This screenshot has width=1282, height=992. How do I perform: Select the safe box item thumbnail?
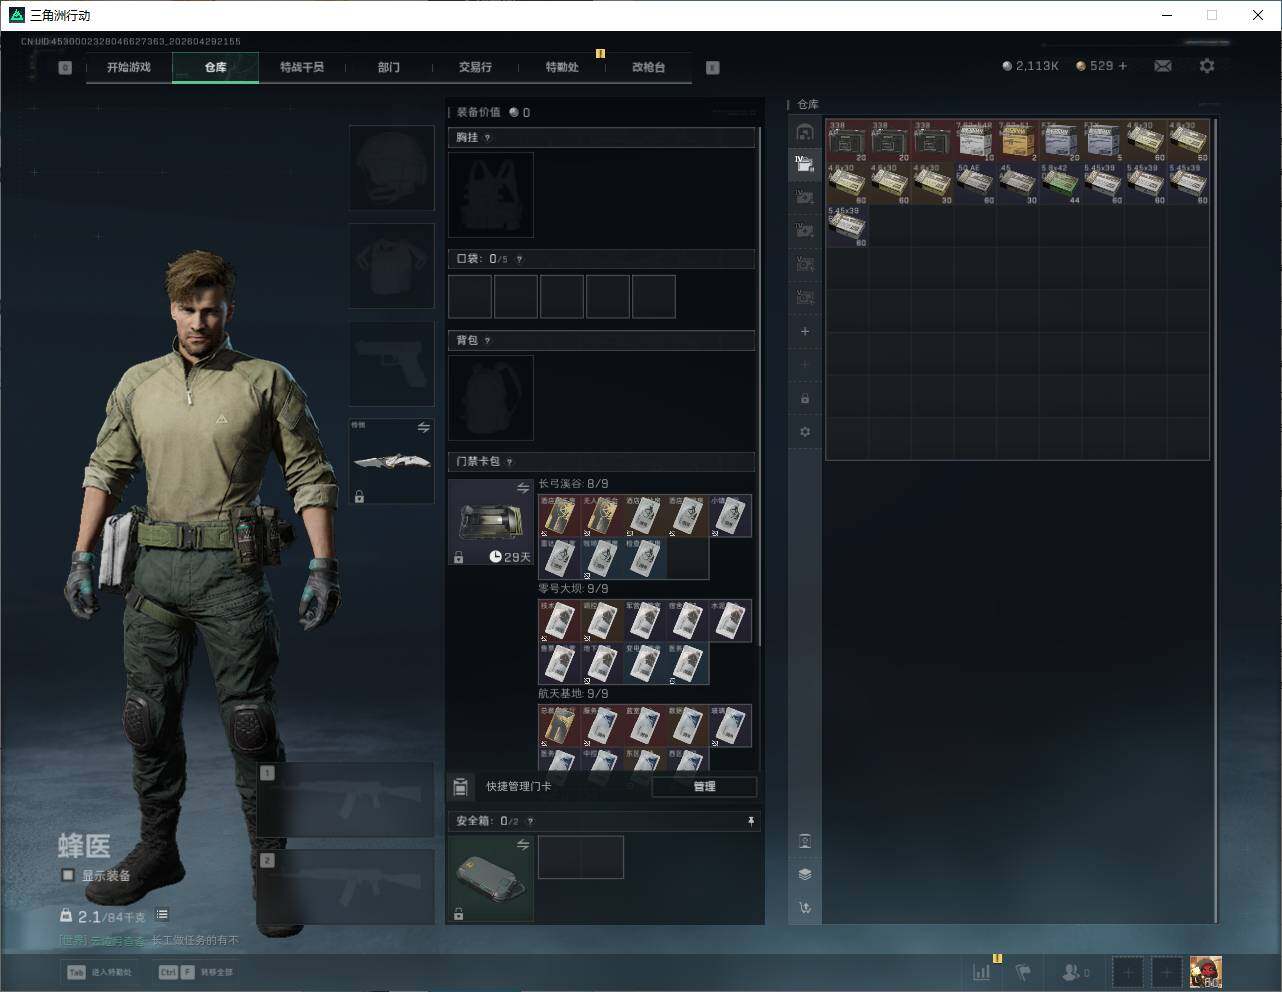[x=491, y=879]
